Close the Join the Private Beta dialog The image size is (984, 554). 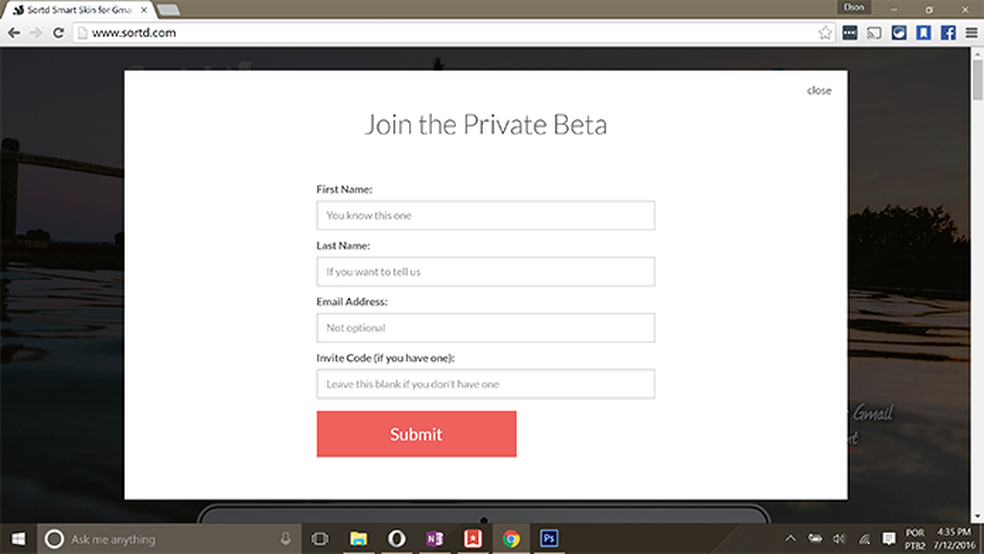(819, 90)
